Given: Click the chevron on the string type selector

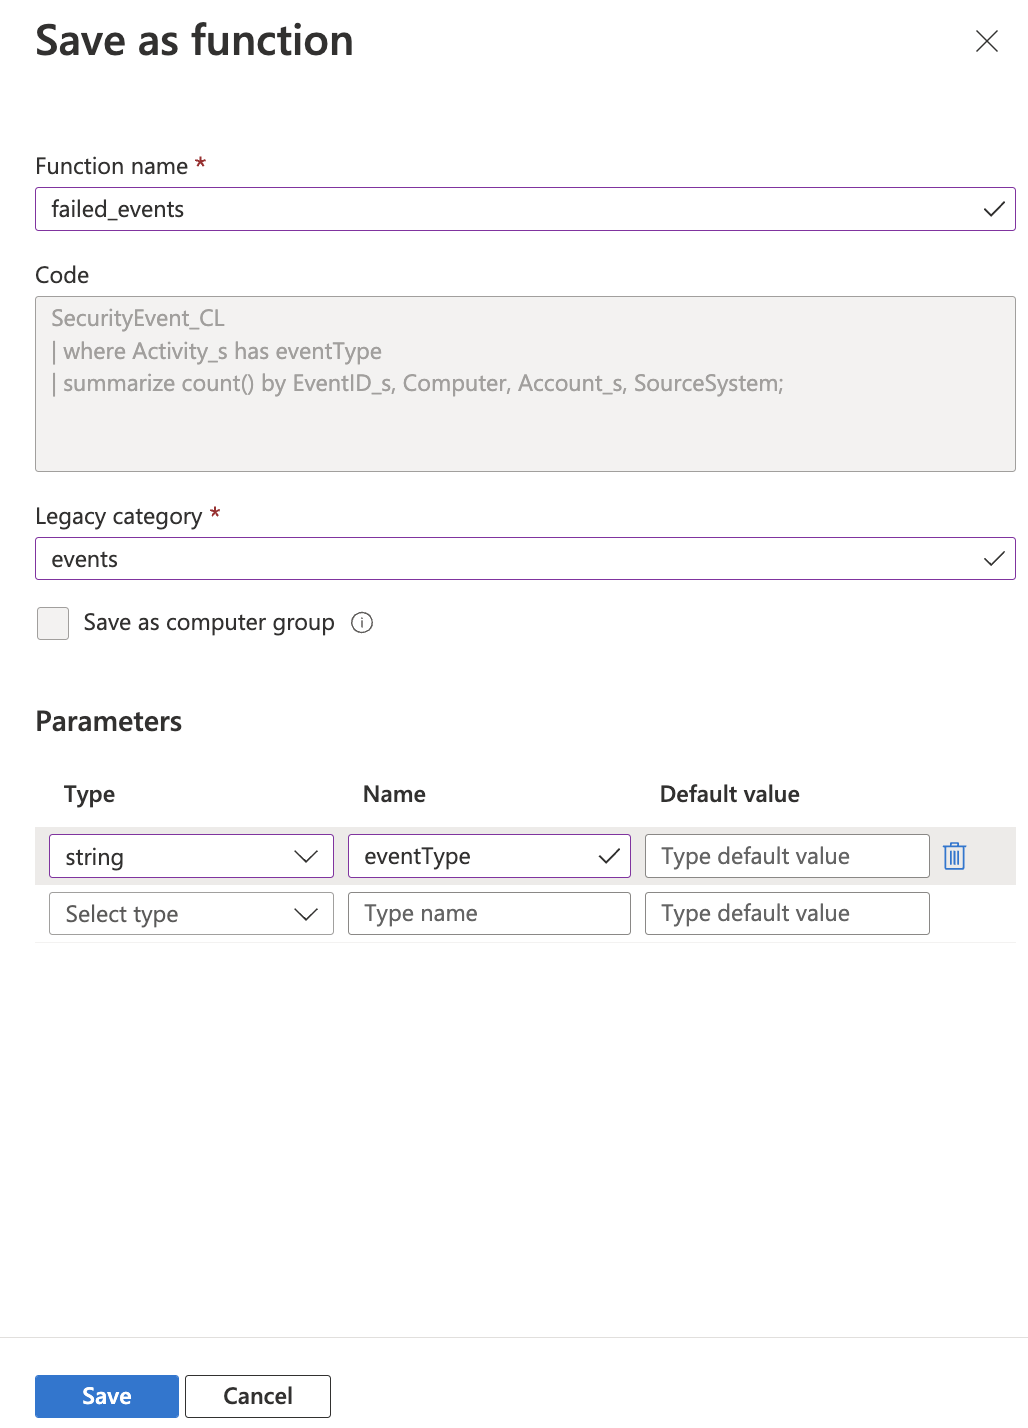Looking at the screenshot, I should 306,856.
